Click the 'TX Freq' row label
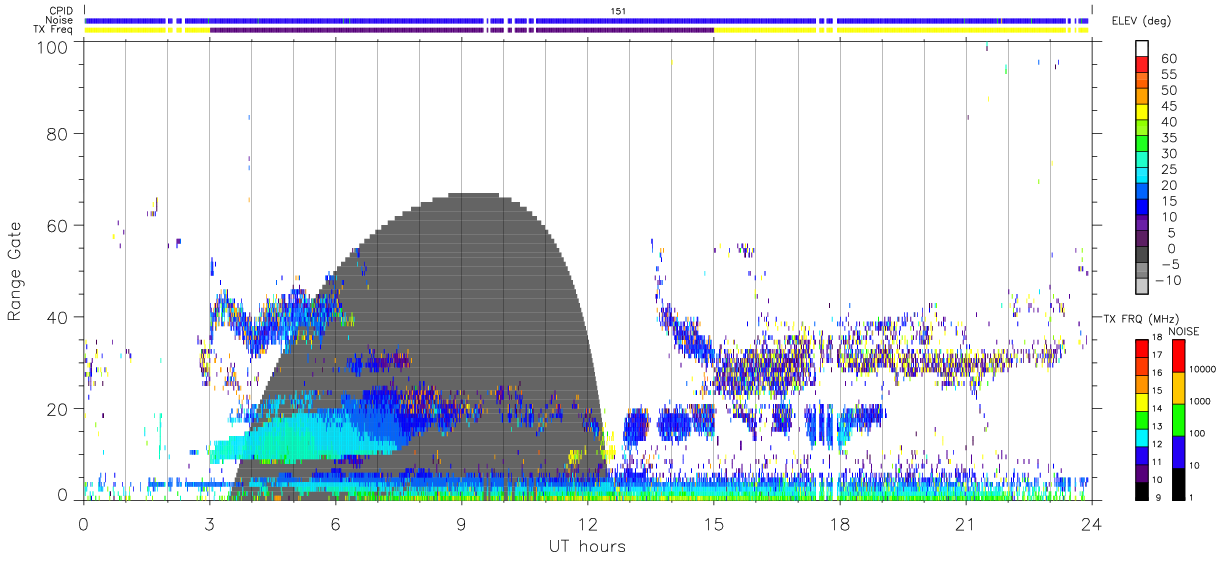 (54, 30)
